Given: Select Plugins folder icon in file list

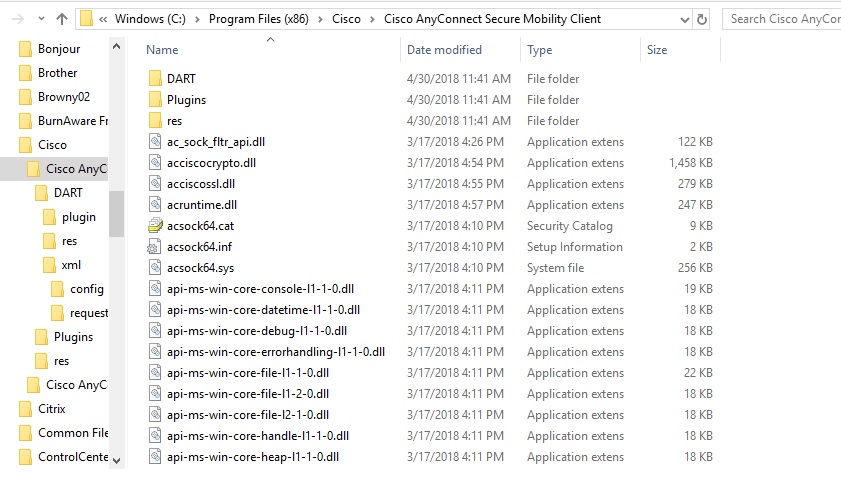Looking at the screenshot, I should tap(155, 100).
